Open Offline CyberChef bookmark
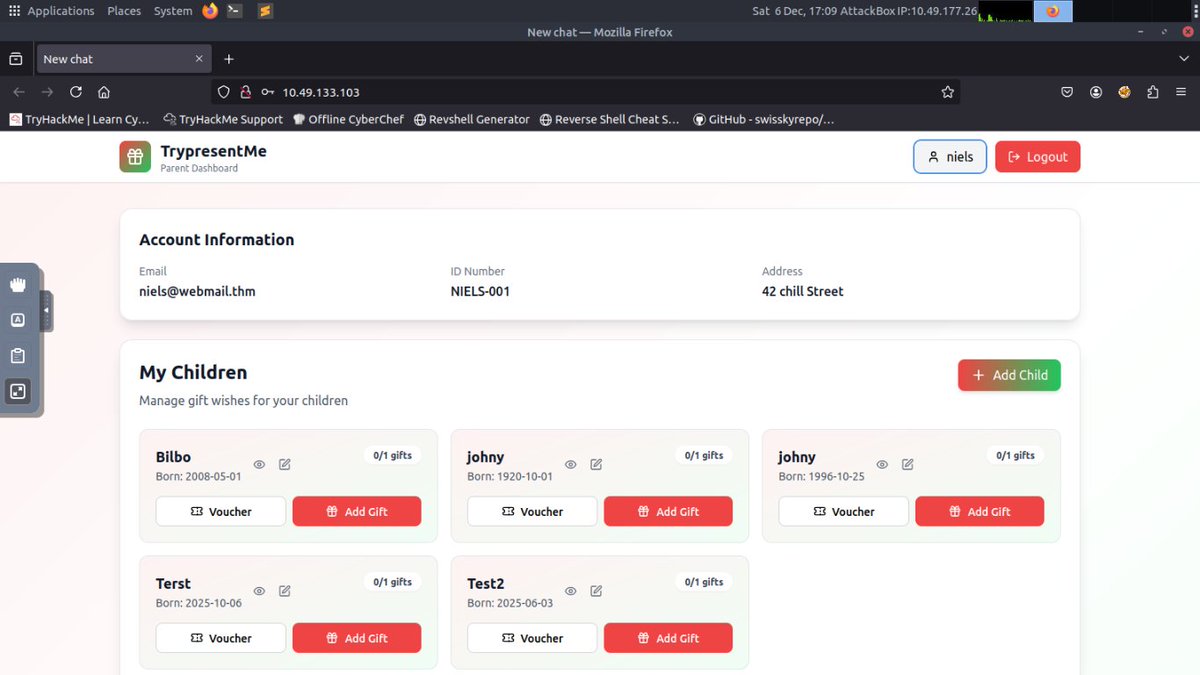Viewport: 1200px width, 675px height. (348, 119)
